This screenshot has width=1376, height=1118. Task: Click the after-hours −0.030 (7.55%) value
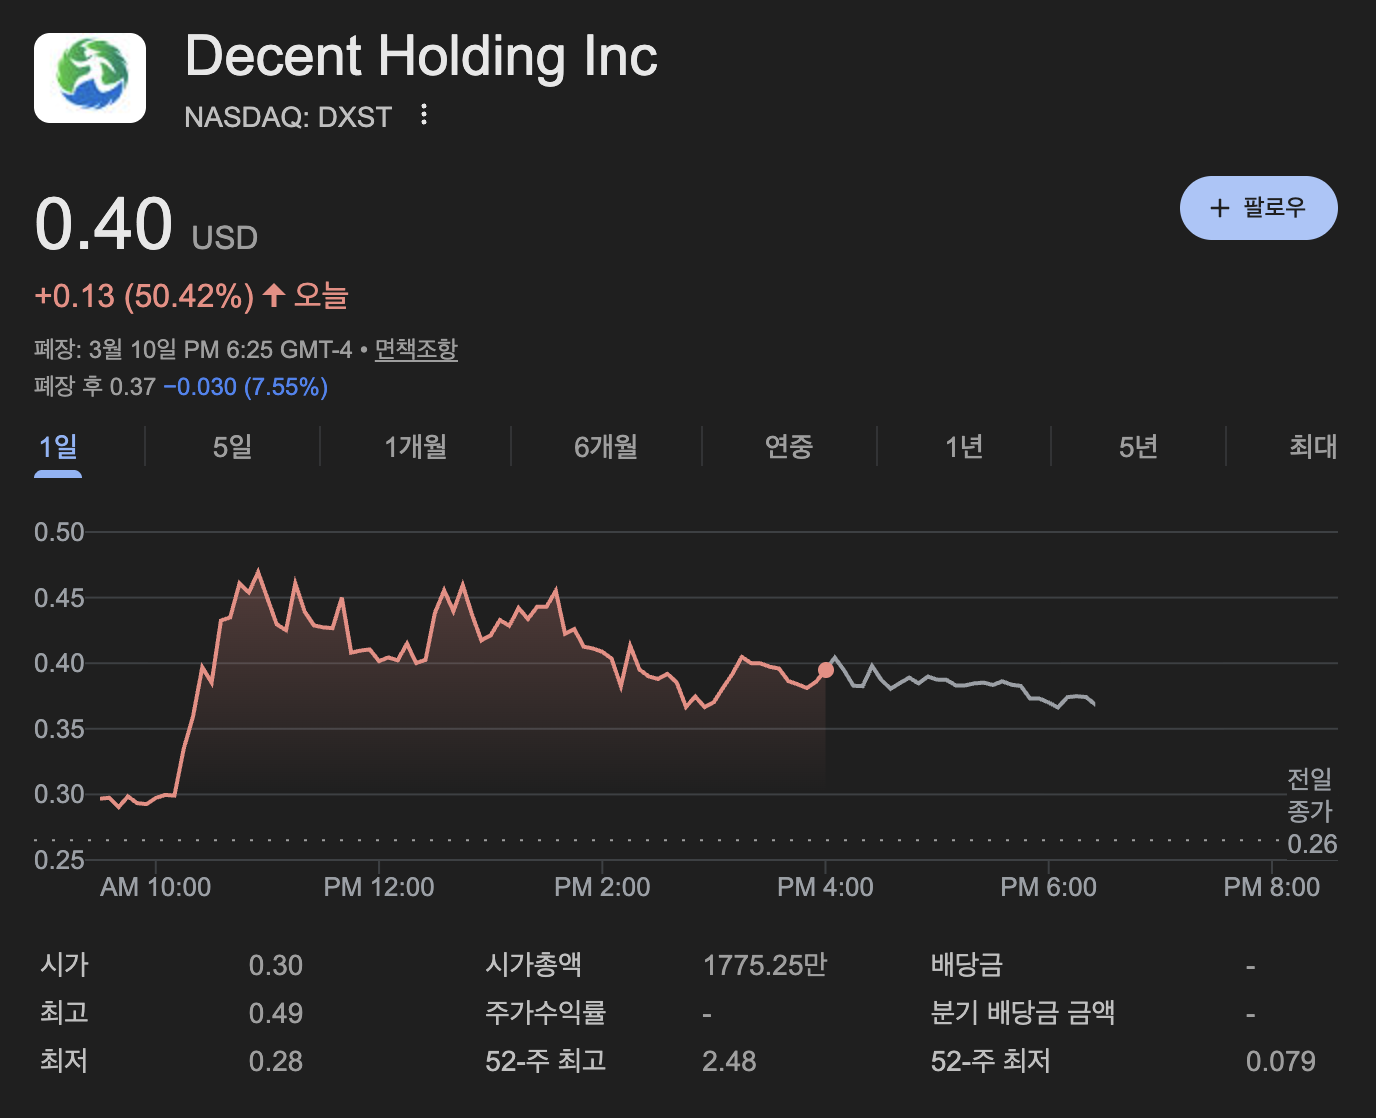pos(245,387)
